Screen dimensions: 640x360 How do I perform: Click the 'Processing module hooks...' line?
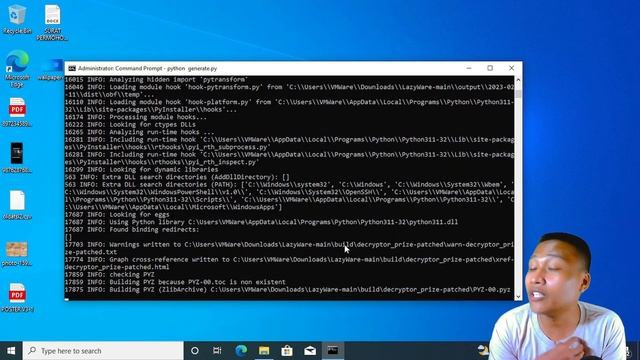[136, 117]
